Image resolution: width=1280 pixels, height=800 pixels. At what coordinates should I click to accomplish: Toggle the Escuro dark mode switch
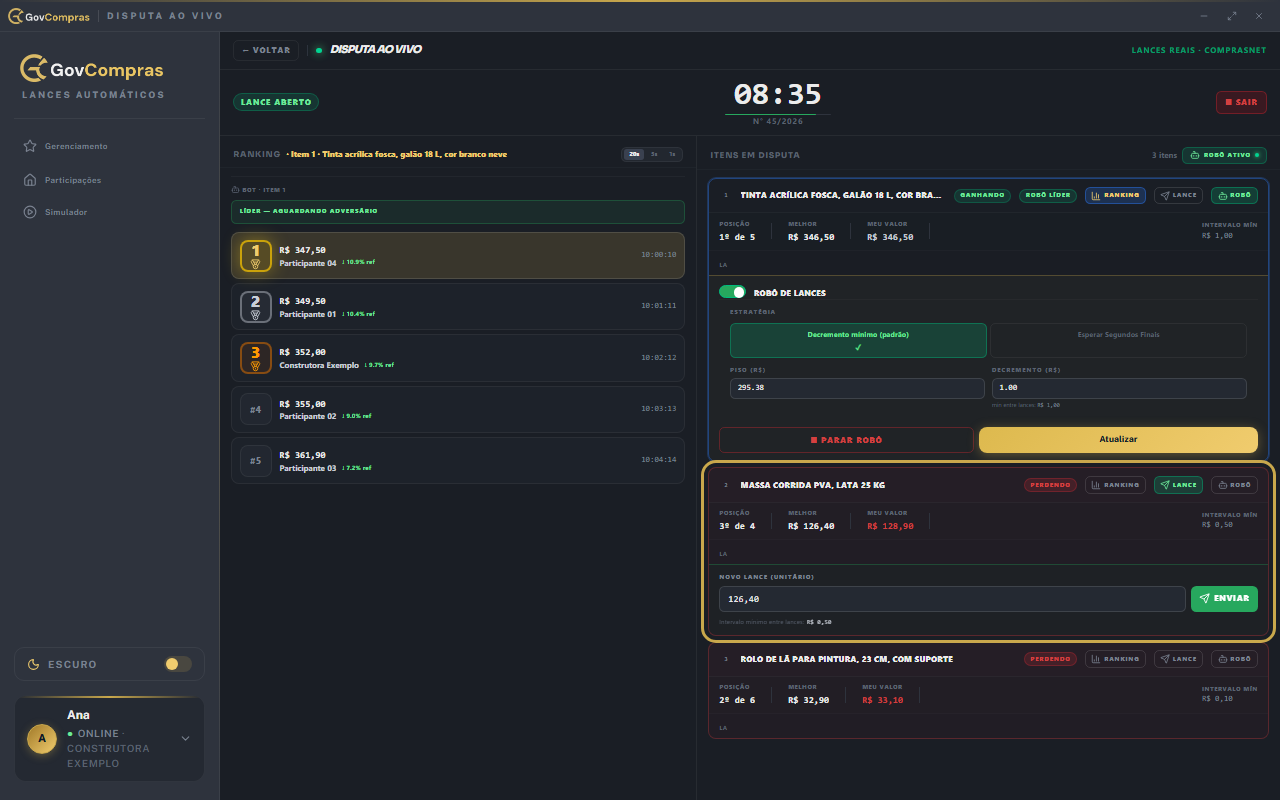click(x=178, y=664)
